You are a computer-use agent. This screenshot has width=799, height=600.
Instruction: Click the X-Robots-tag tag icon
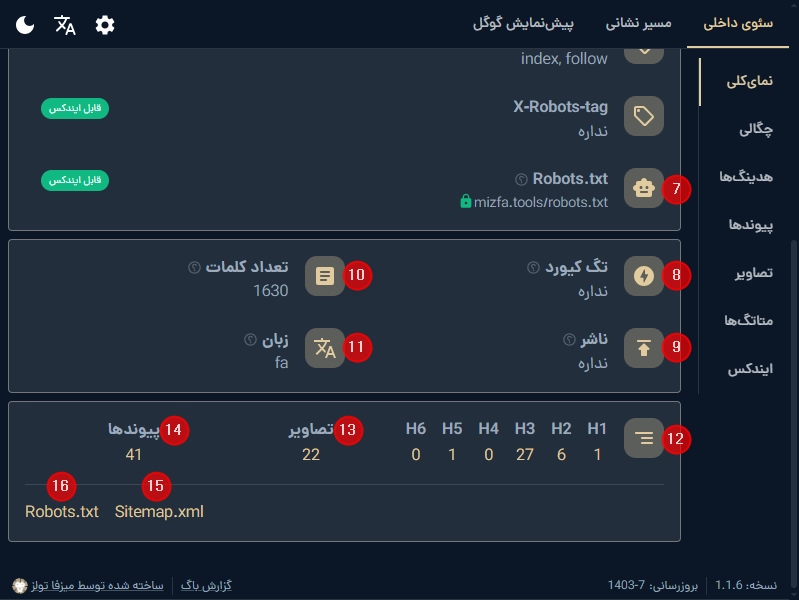(644, 117)
